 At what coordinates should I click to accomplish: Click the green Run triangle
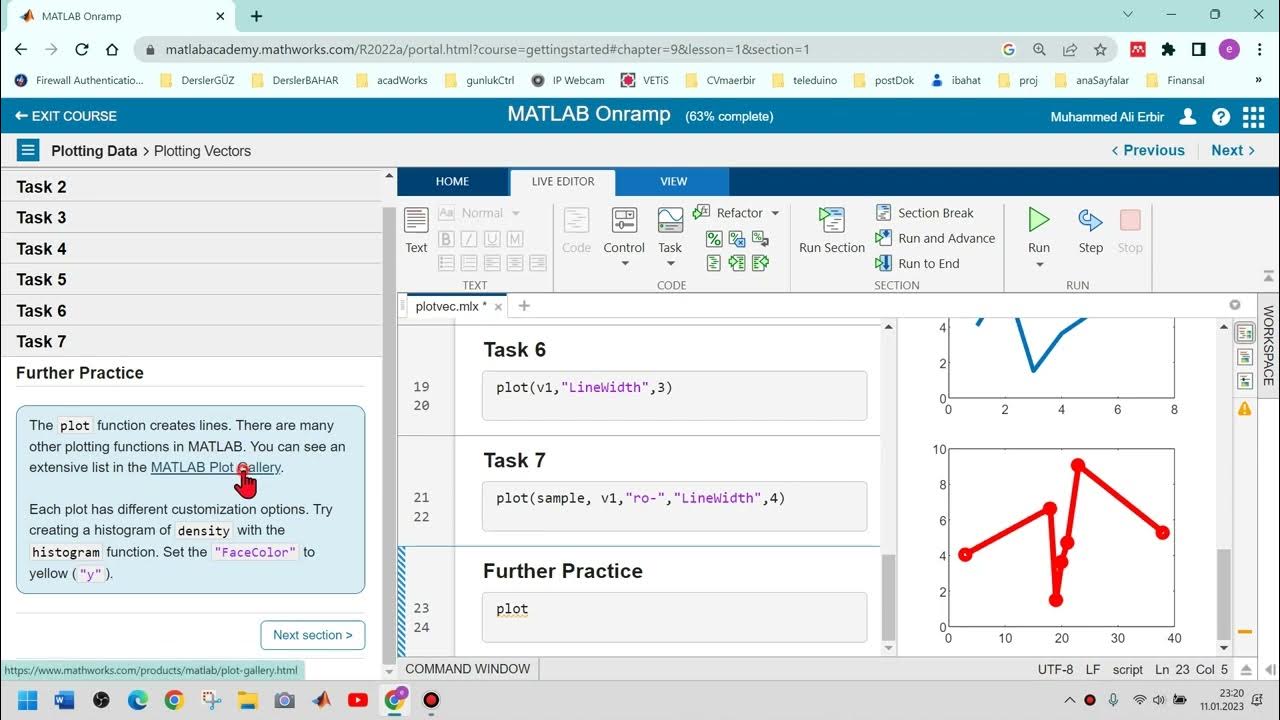click(1039, 220)
